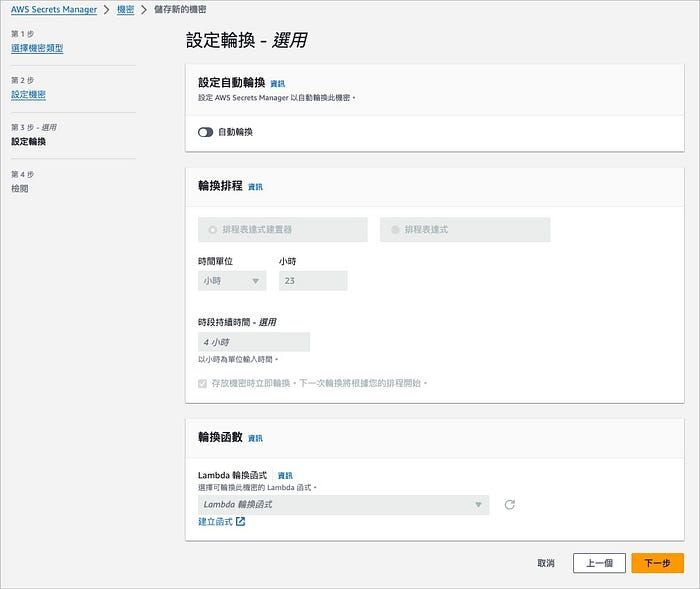Click the 下一步 button

coord(657,563)
